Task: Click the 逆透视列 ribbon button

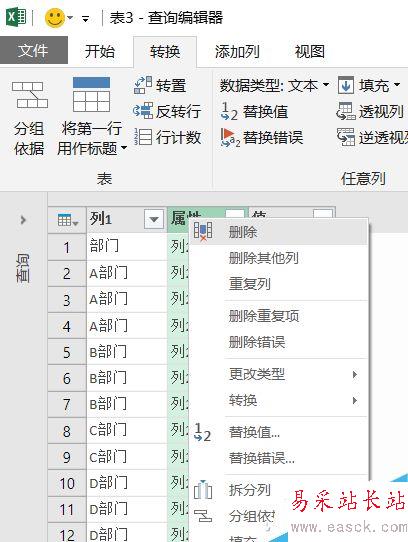Action: [x=372, y=138]
